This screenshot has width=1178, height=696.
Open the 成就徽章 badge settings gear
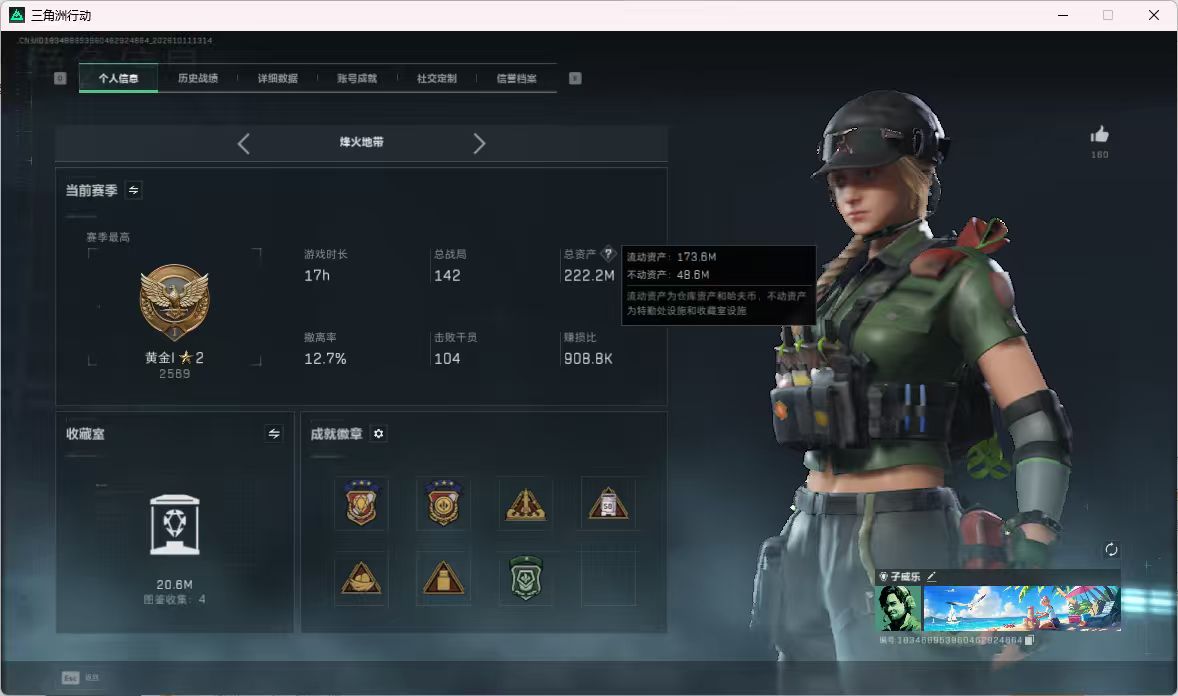pos(379,434)
